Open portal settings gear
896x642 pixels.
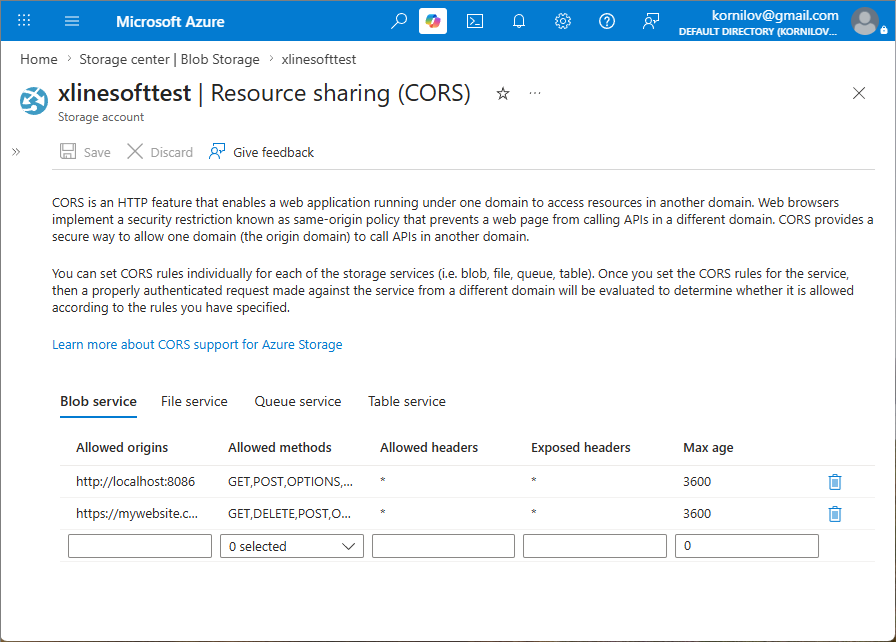click(x=563, y=21)
